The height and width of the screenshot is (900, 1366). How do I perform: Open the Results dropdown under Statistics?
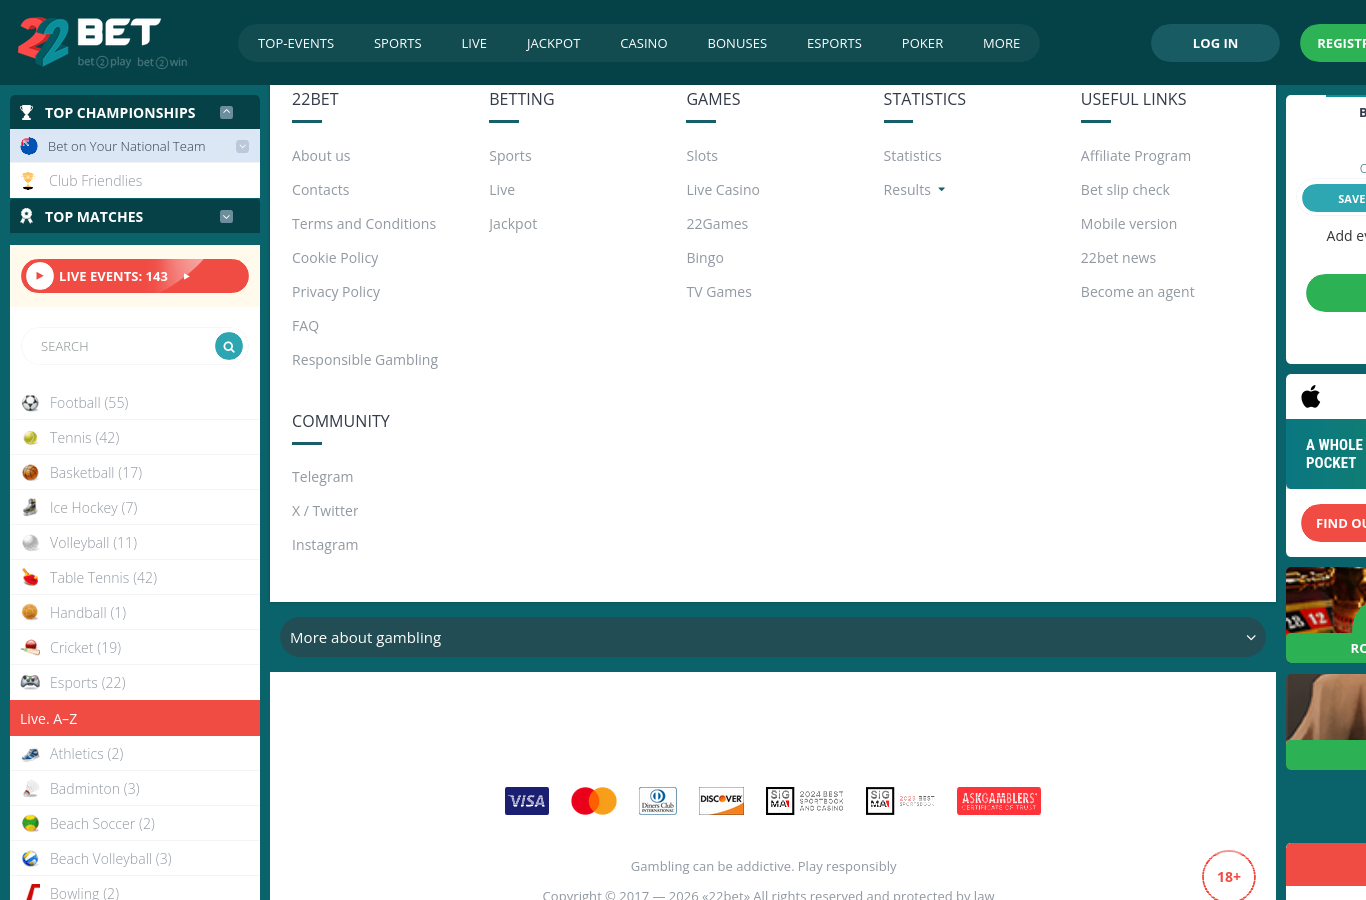[914, 190]
